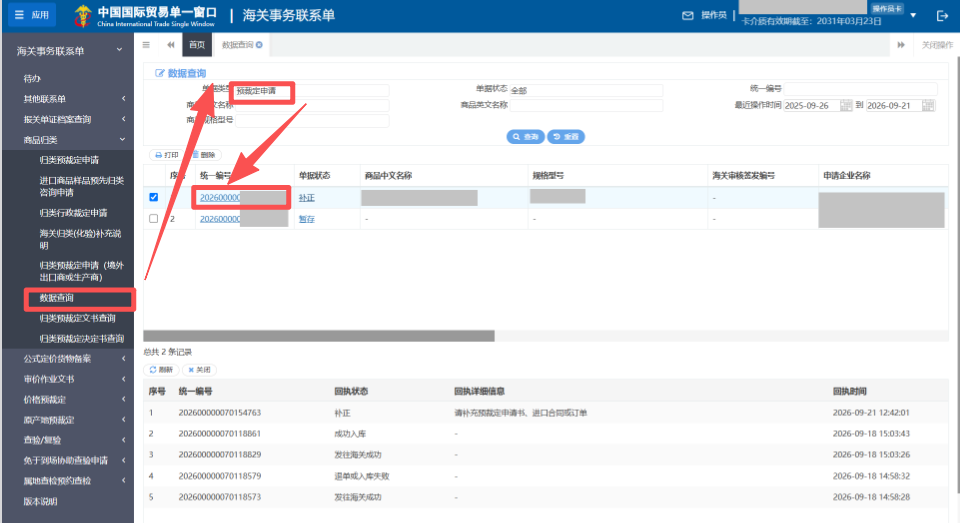The height and width of the screenshot is (523, 960).
Task: Open the 单据状态 dropdown showing 全部
Action: 586,90
